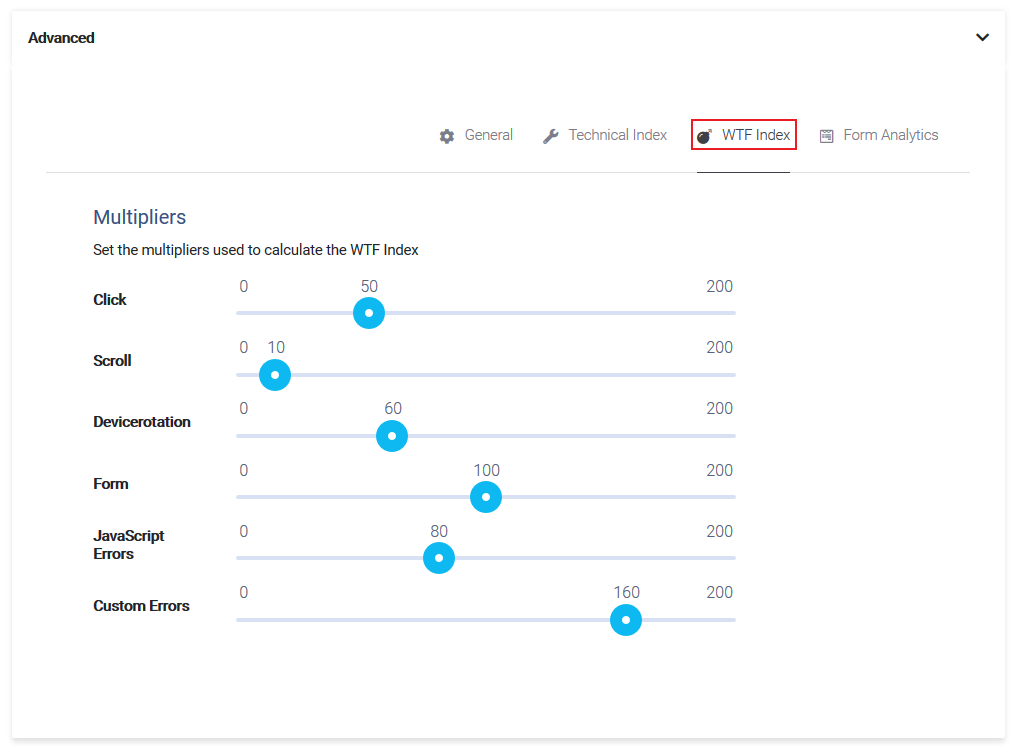1014x747 pixels.
Task: Click the JavaScript Errors label
Action: pos(129,545)
